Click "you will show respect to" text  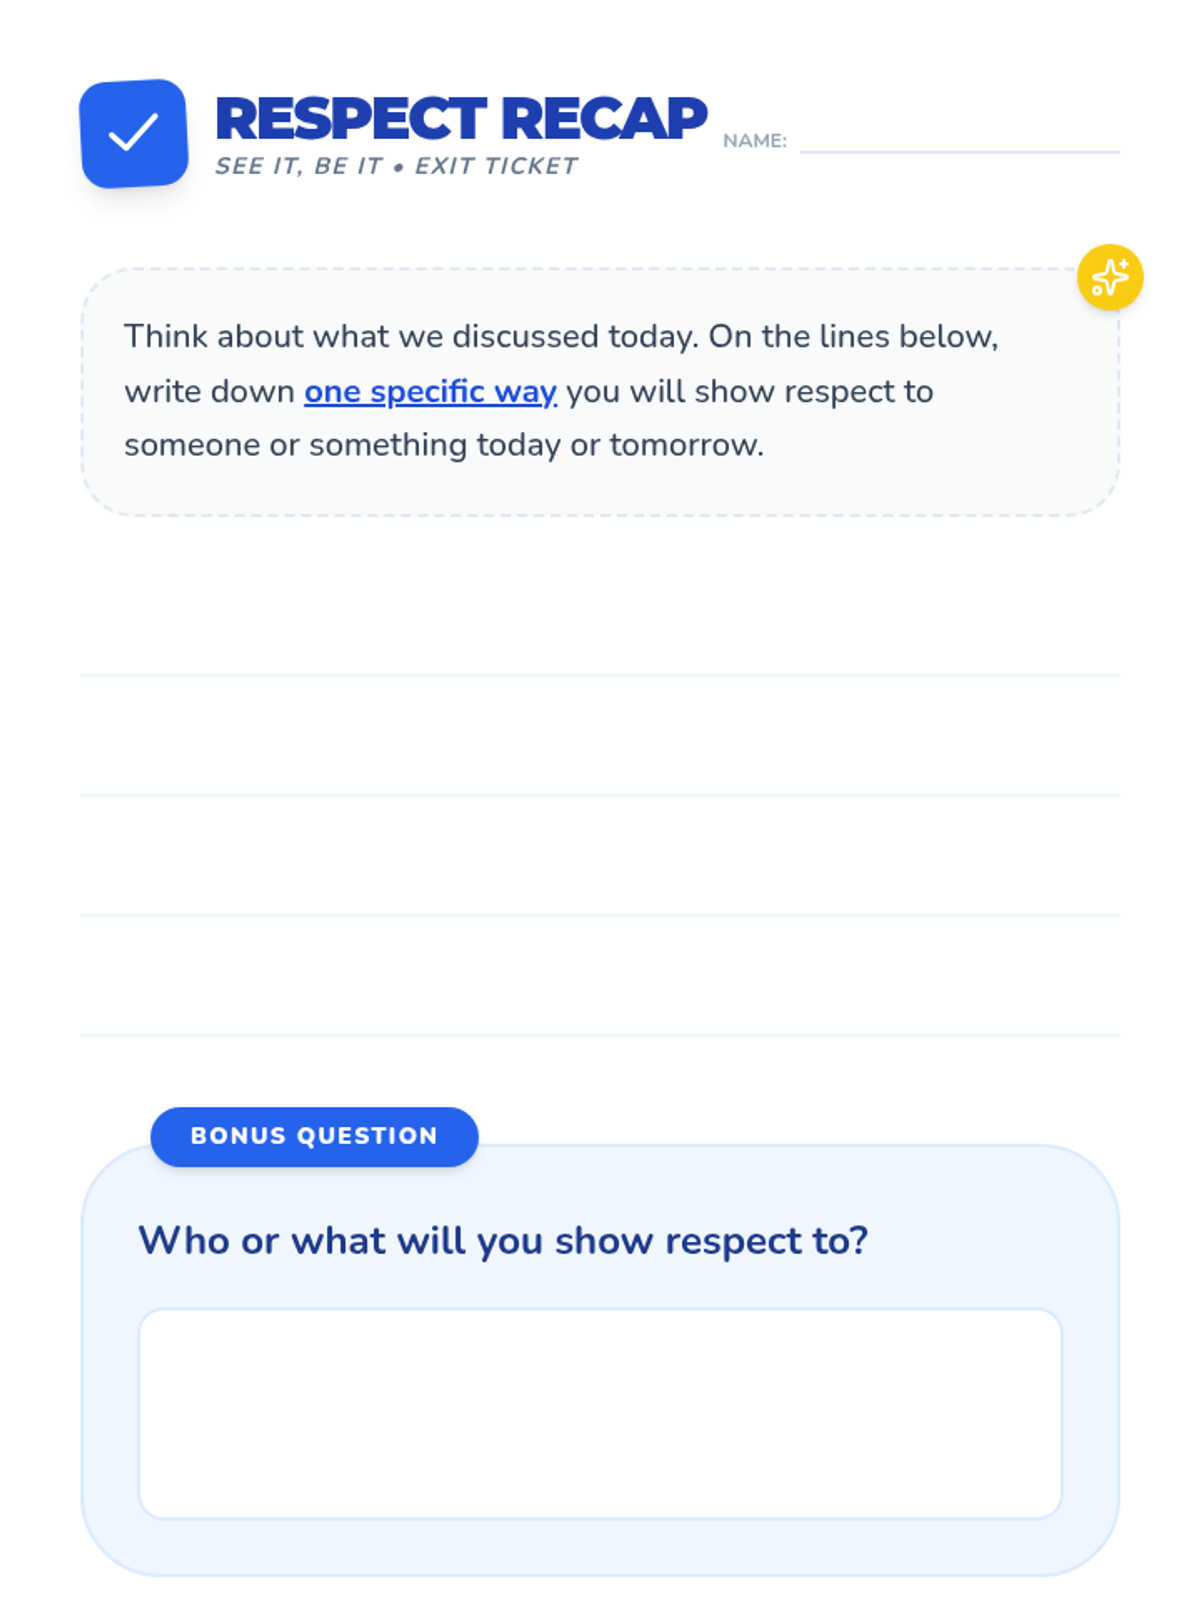click(x=750, y=392)
